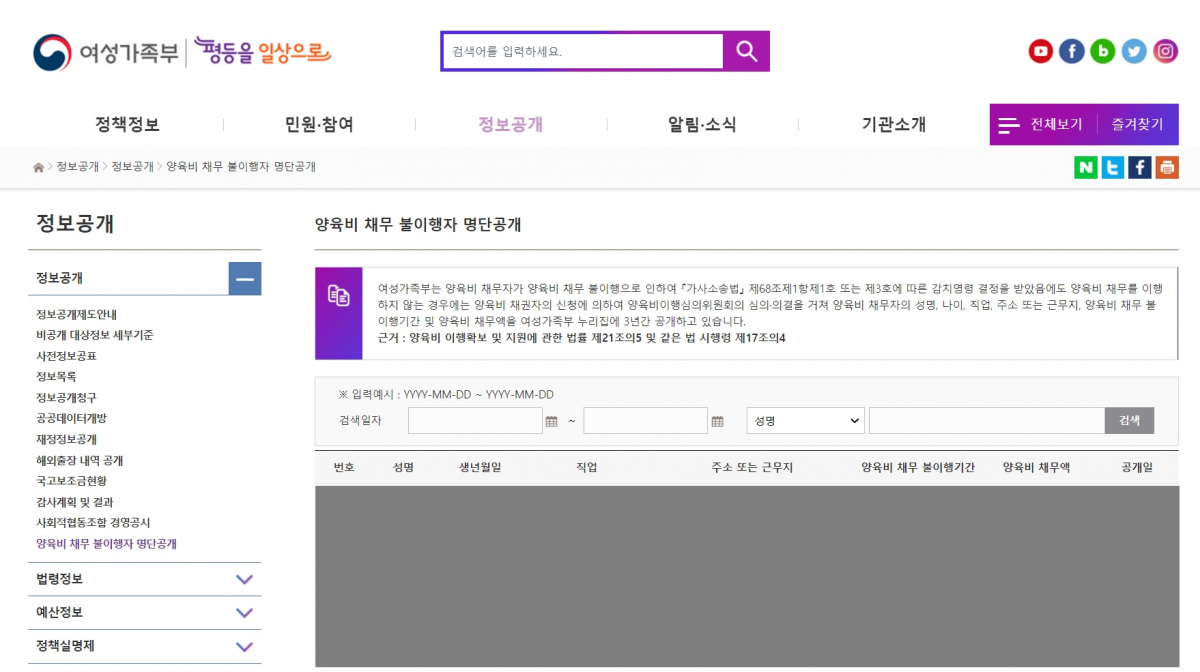Click the magnifying glass search icon

click(x=746, y=50)
